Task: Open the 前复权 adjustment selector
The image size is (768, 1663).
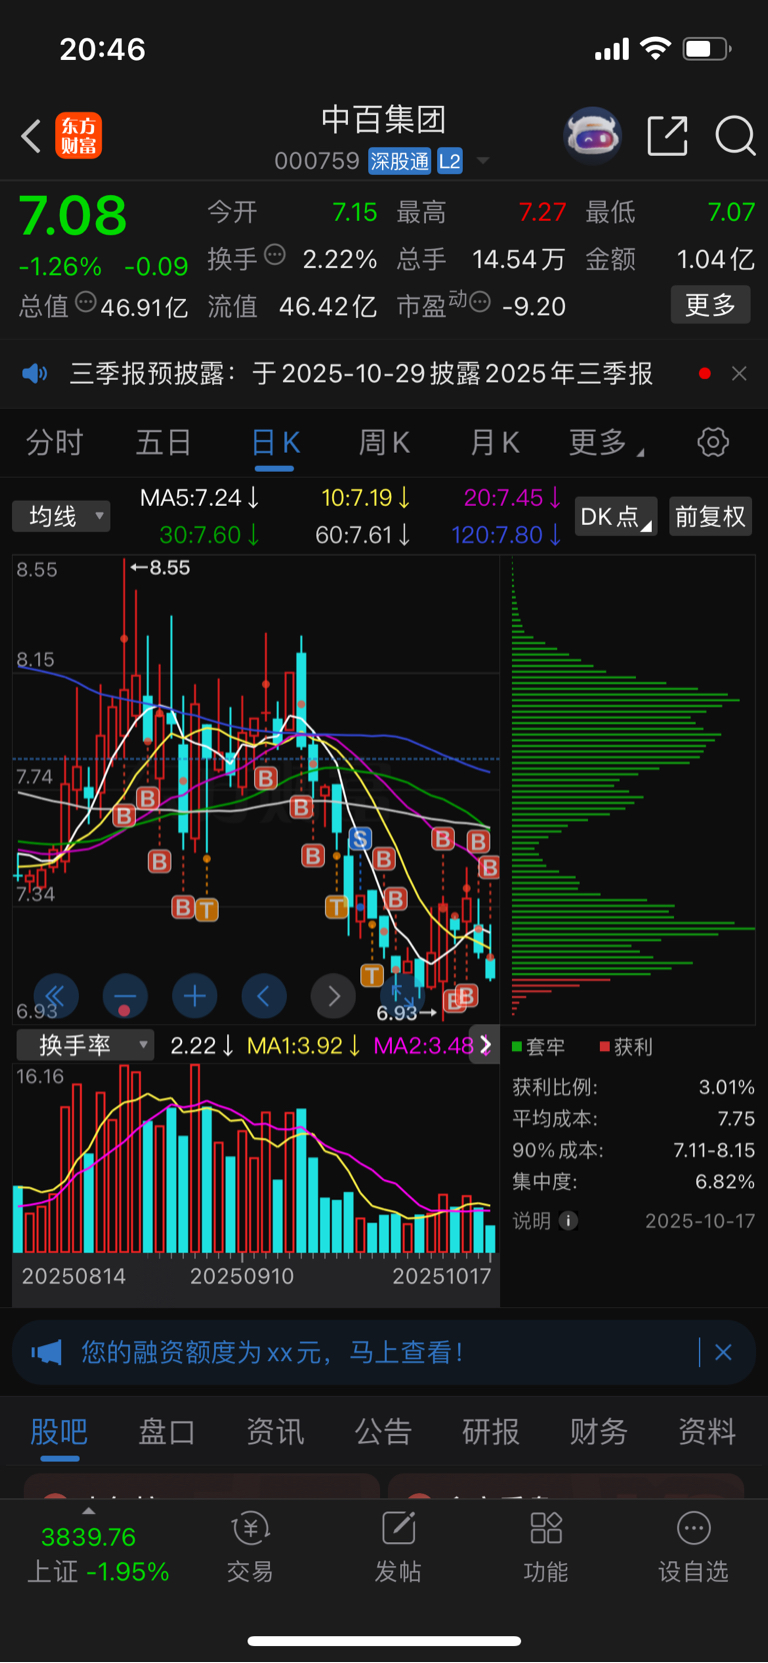Action: pos(710,516)
